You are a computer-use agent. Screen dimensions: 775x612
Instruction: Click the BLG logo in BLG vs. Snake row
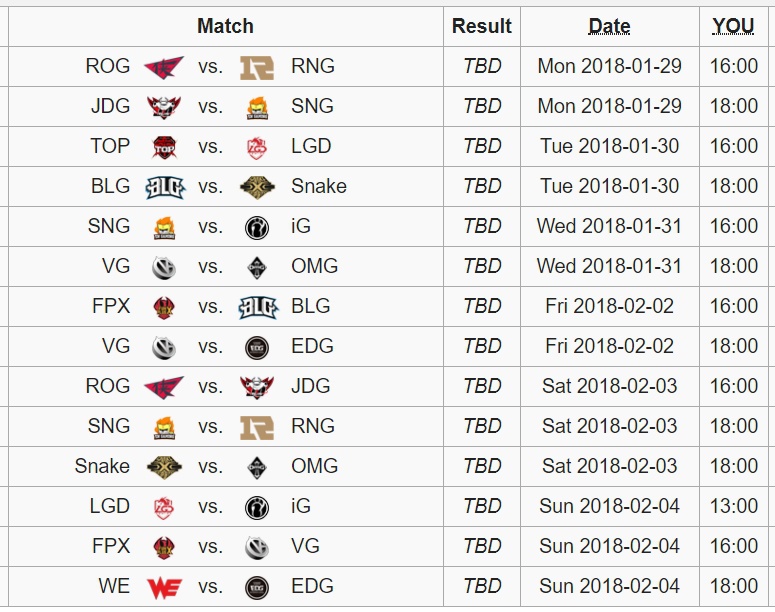click(x=165, y=187)
